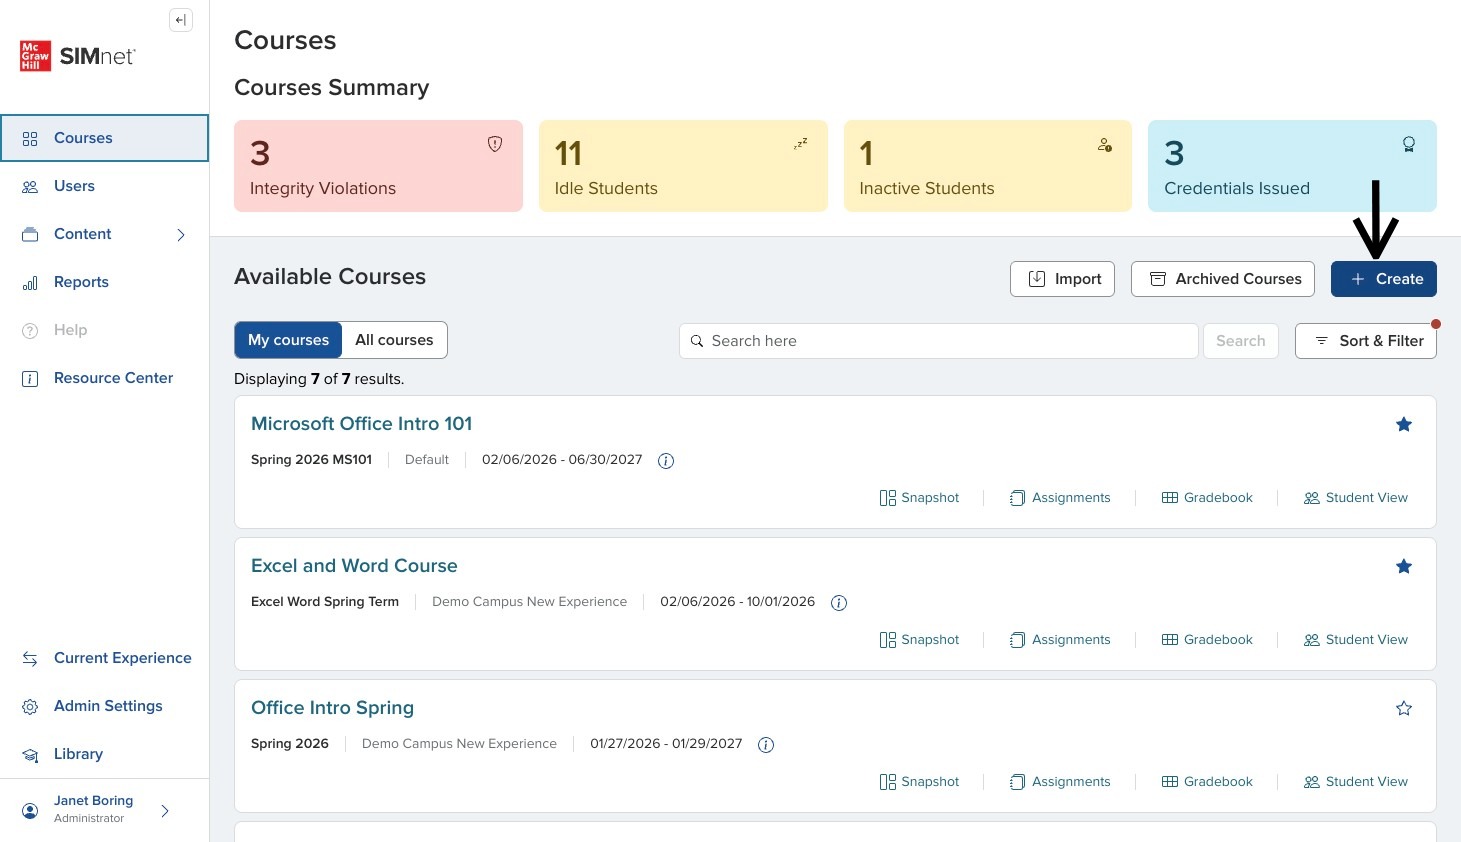Click the badge icon on Credentials Issued card

click(x=1409, y=144)
